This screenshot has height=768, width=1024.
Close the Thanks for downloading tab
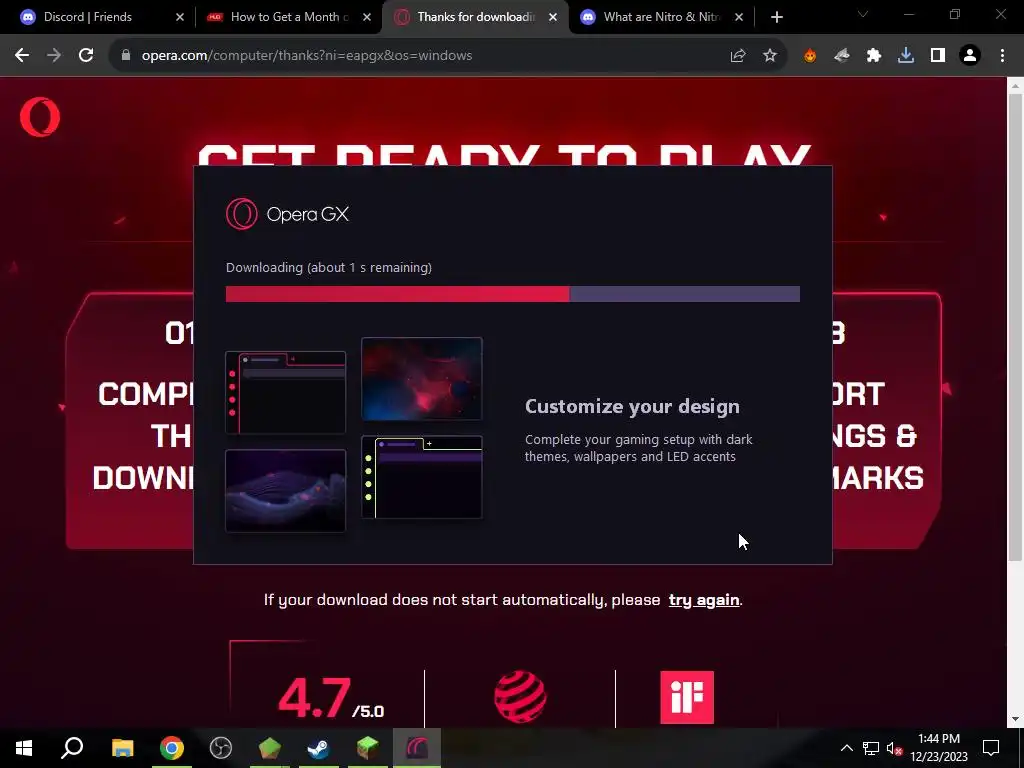[x=553, y=17]
